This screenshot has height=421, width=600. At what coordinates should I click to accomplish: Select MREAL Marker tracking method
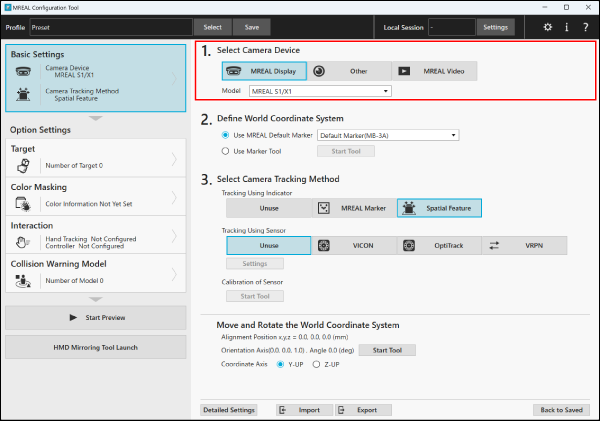(354, 208)
